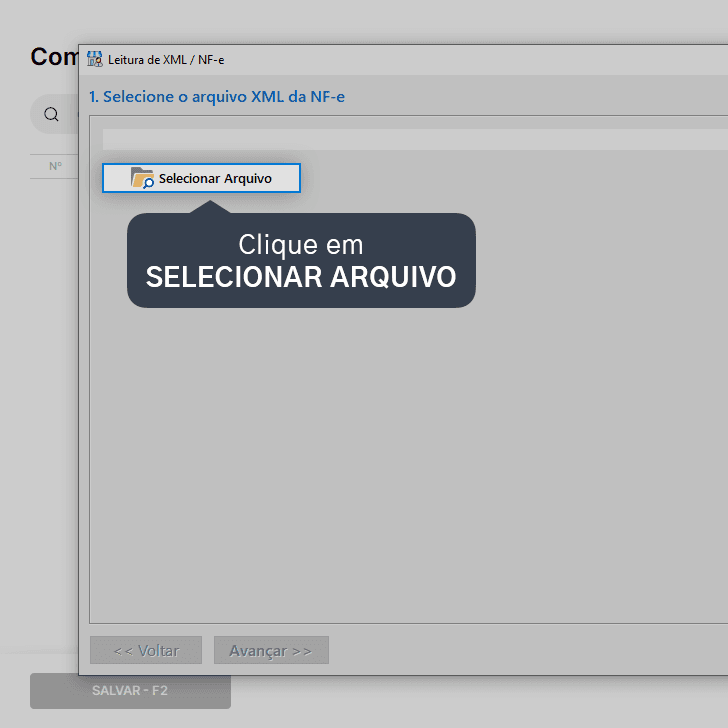Click the app icon in the dialog title bar
The image size is (728, 728).
[95, 59]
